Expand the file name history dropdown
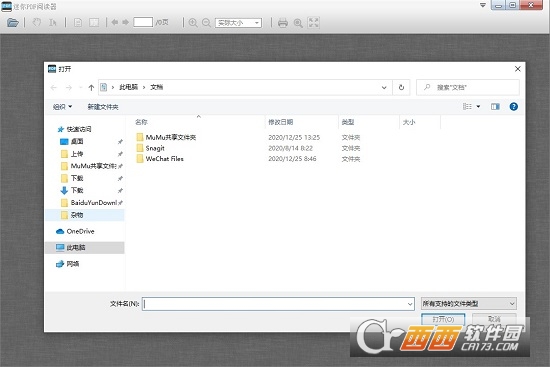 410,304
